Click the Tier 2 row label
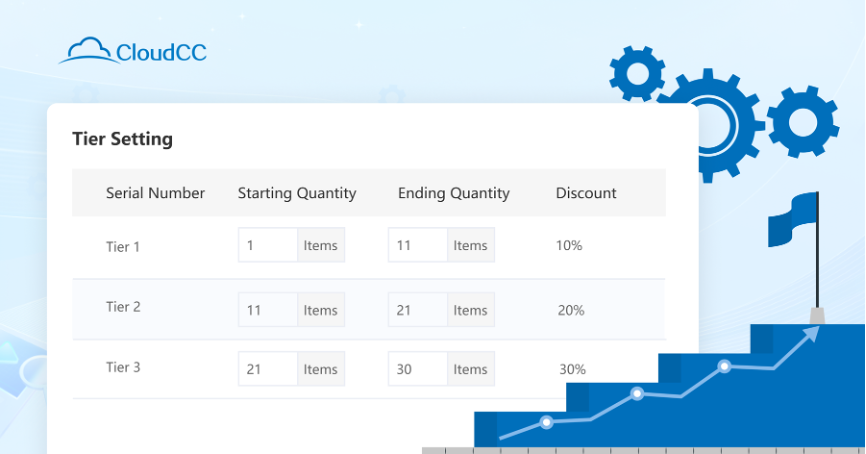The height and width of the screenshot is (454, 866). point(123,307)
